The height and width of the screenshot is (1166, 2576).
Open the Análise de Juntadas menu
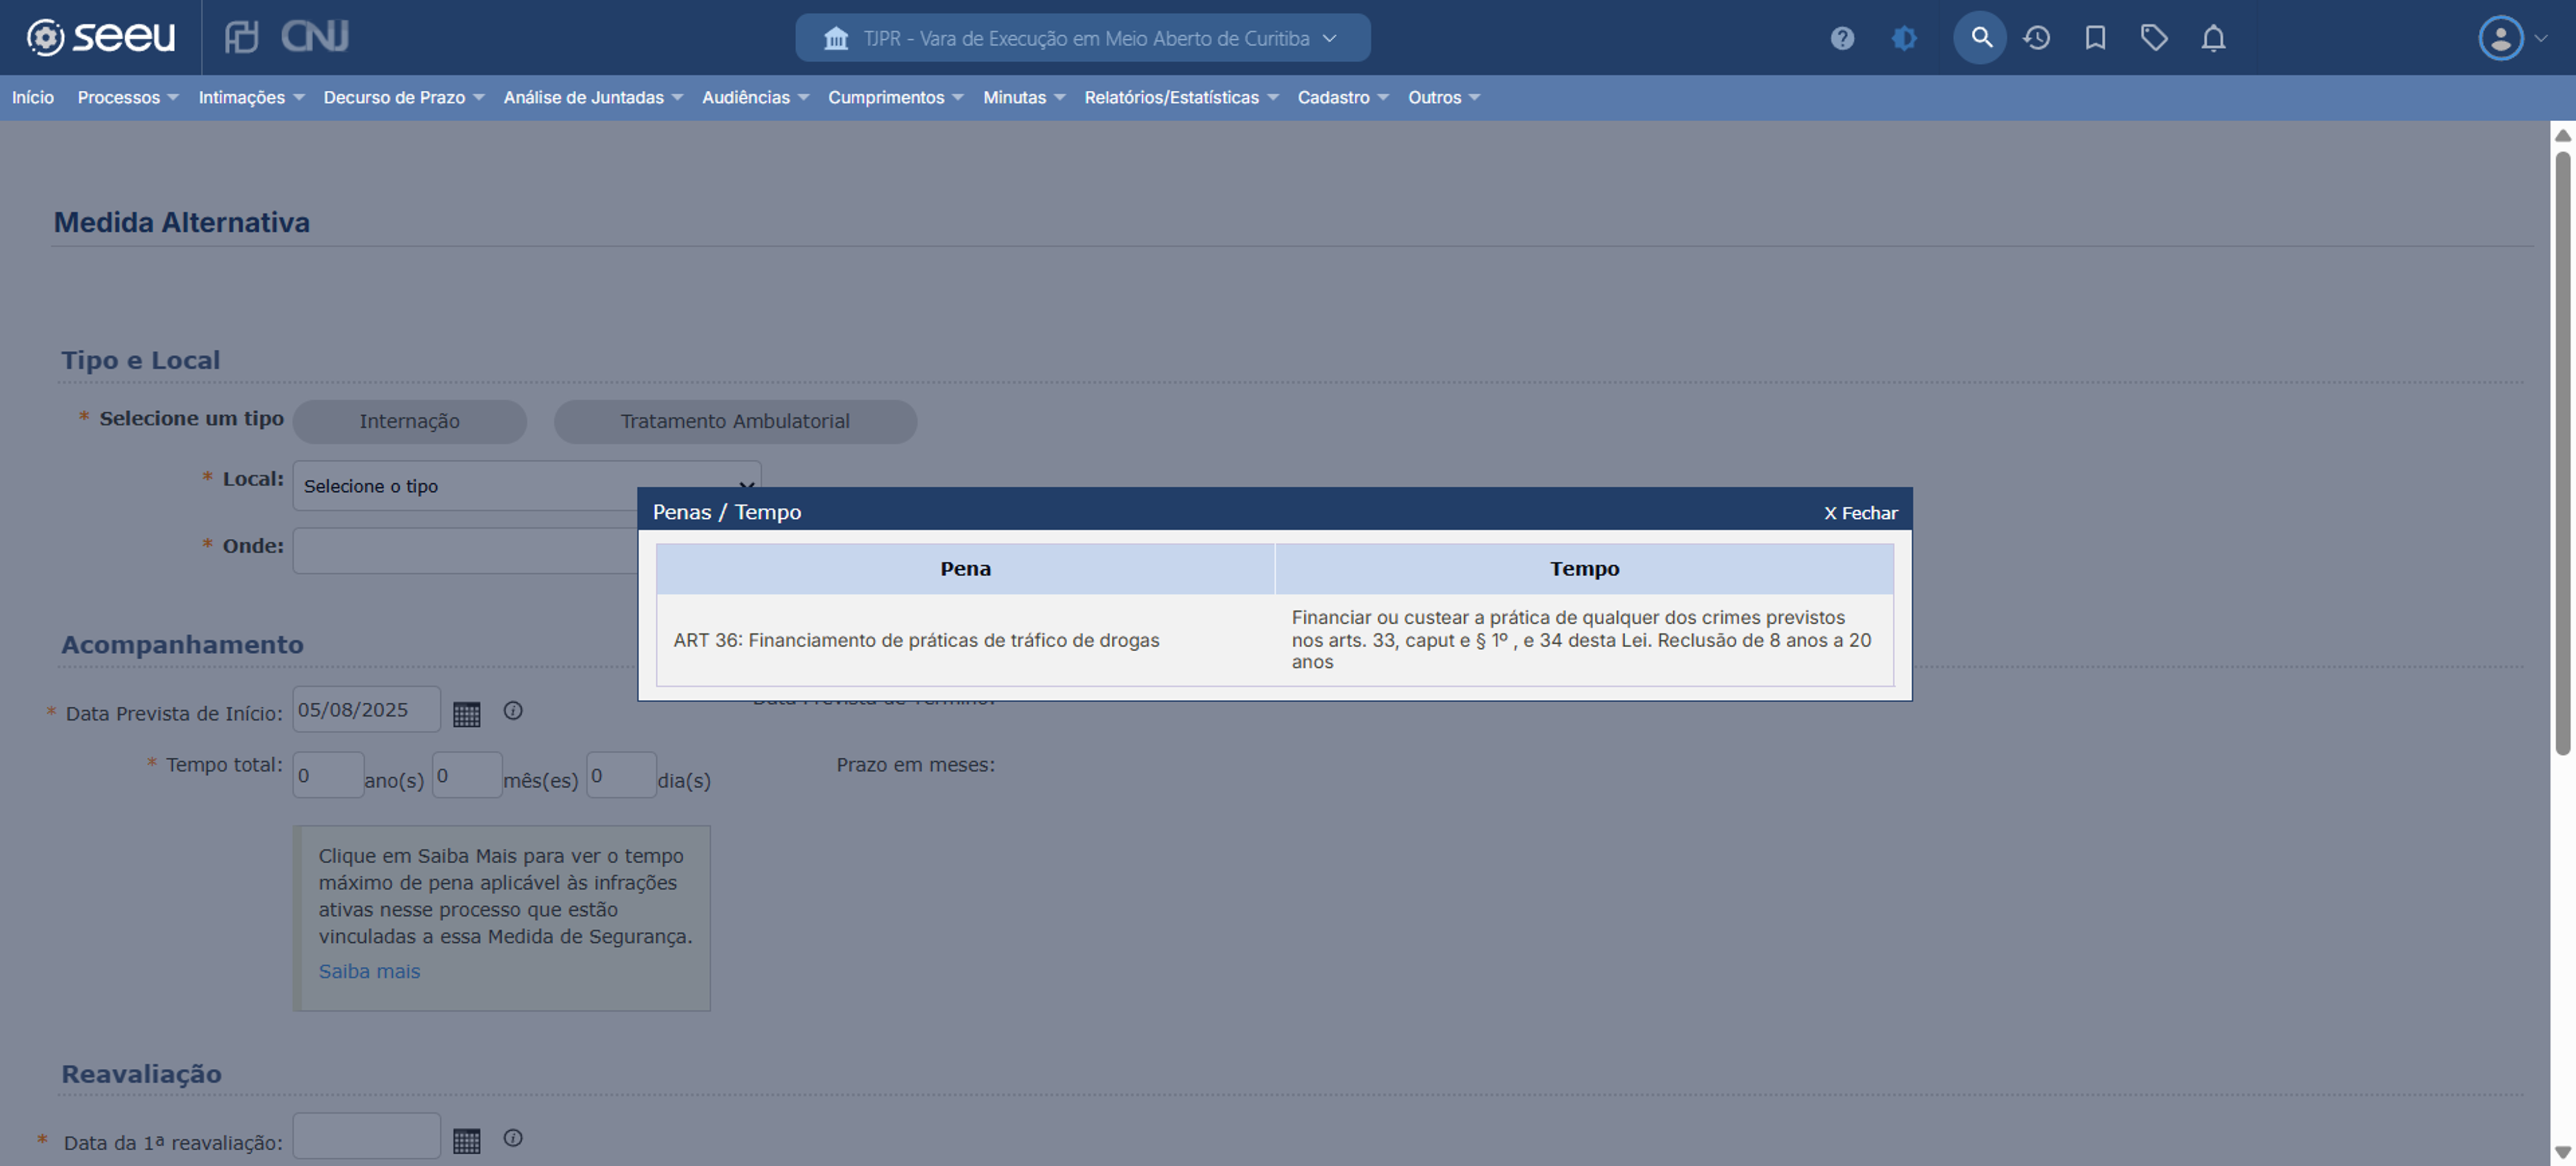click(x=592, y=97)
